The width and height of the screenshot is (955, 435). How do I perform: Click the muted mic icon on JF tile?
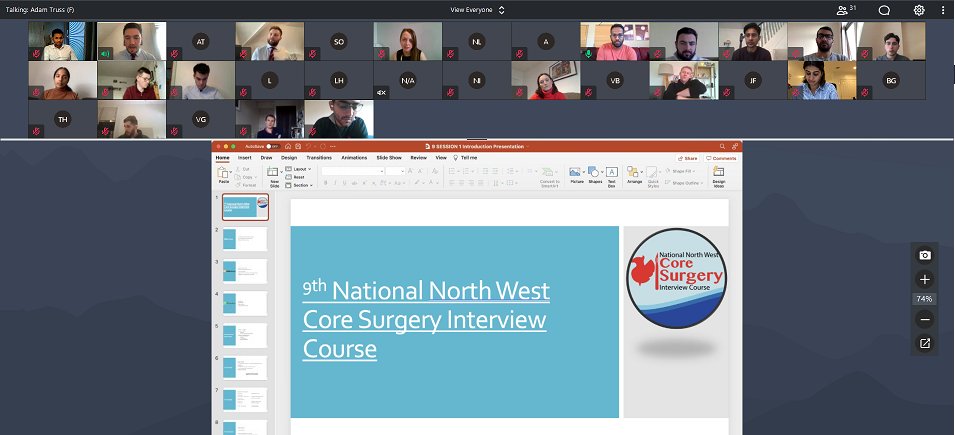[726, 93]
